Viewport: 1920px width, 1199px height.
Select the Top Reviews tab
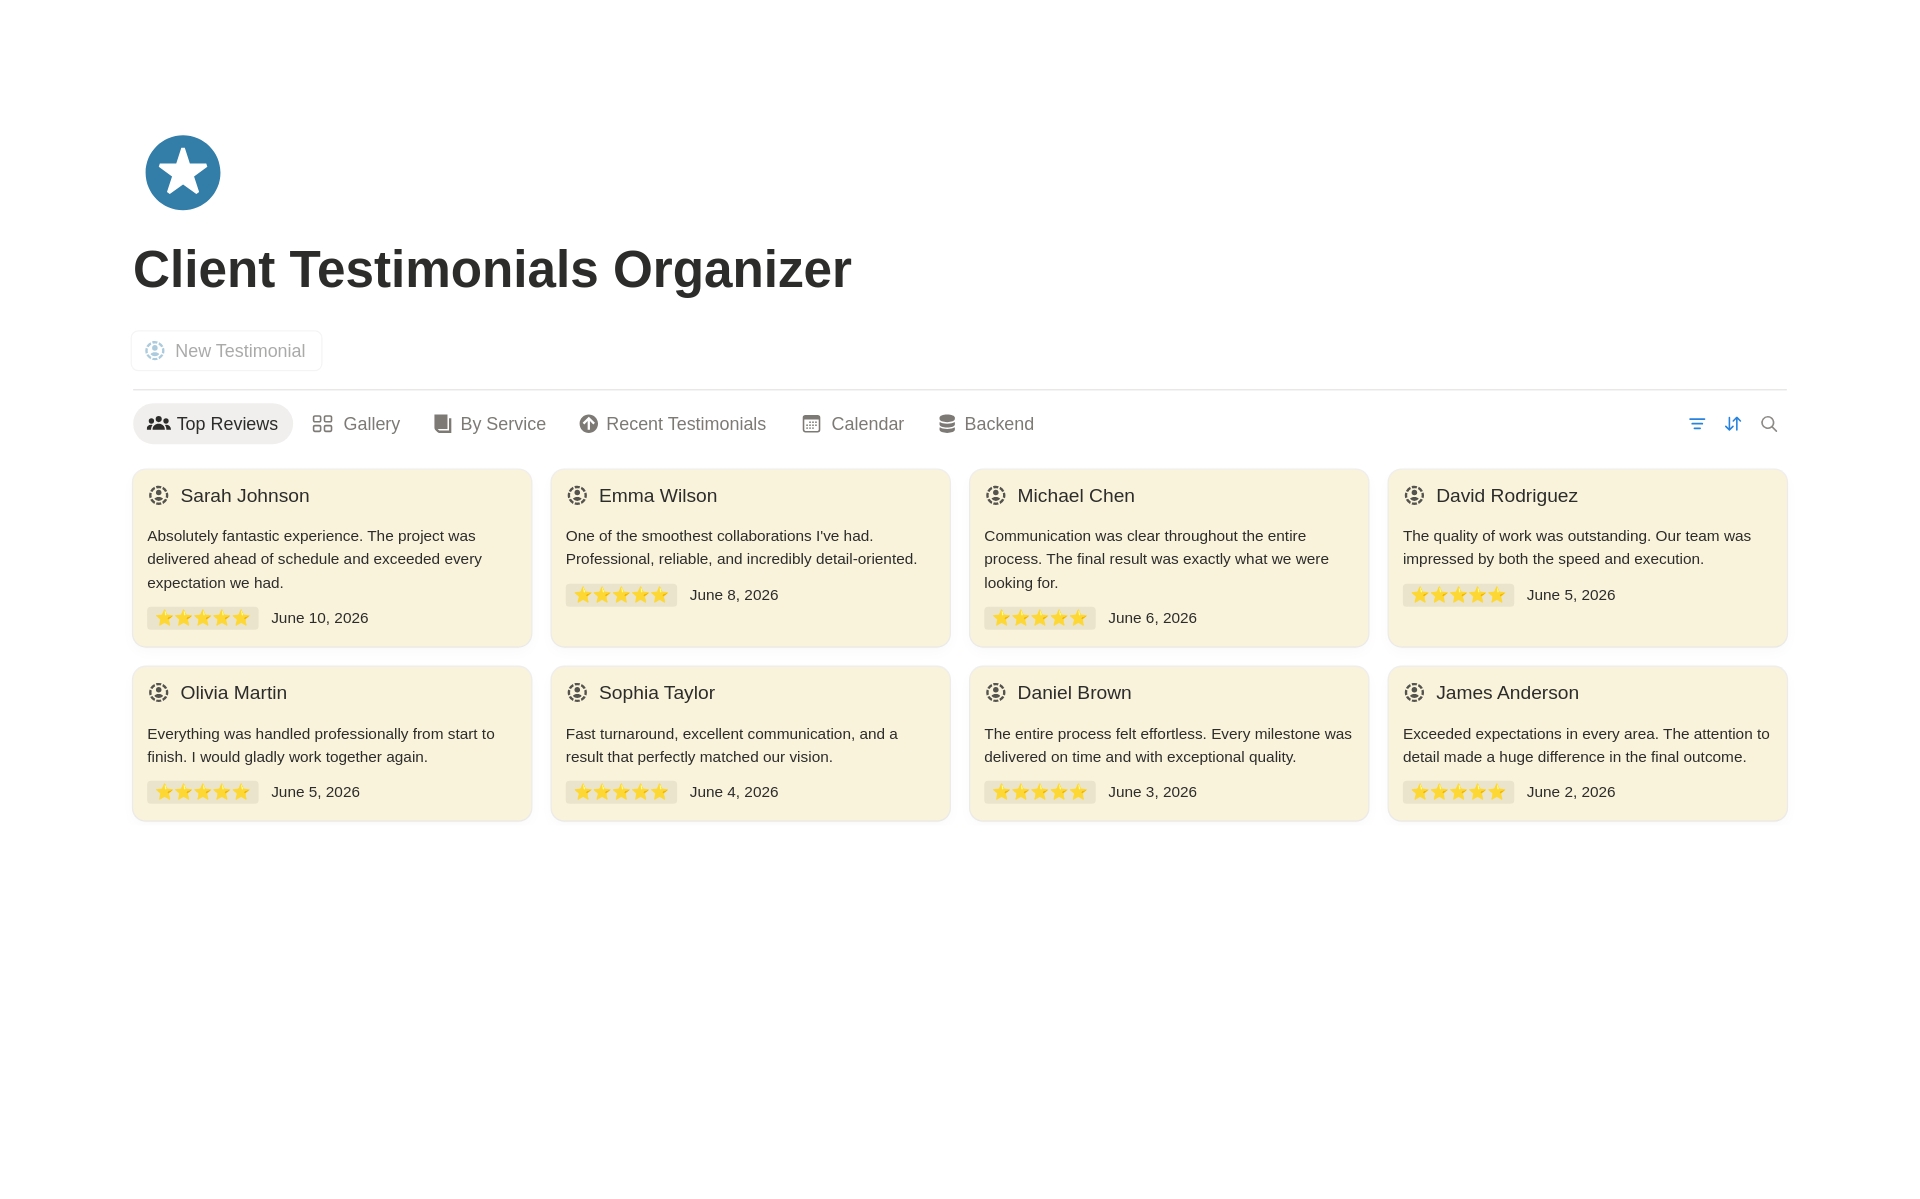click(213, 424)
